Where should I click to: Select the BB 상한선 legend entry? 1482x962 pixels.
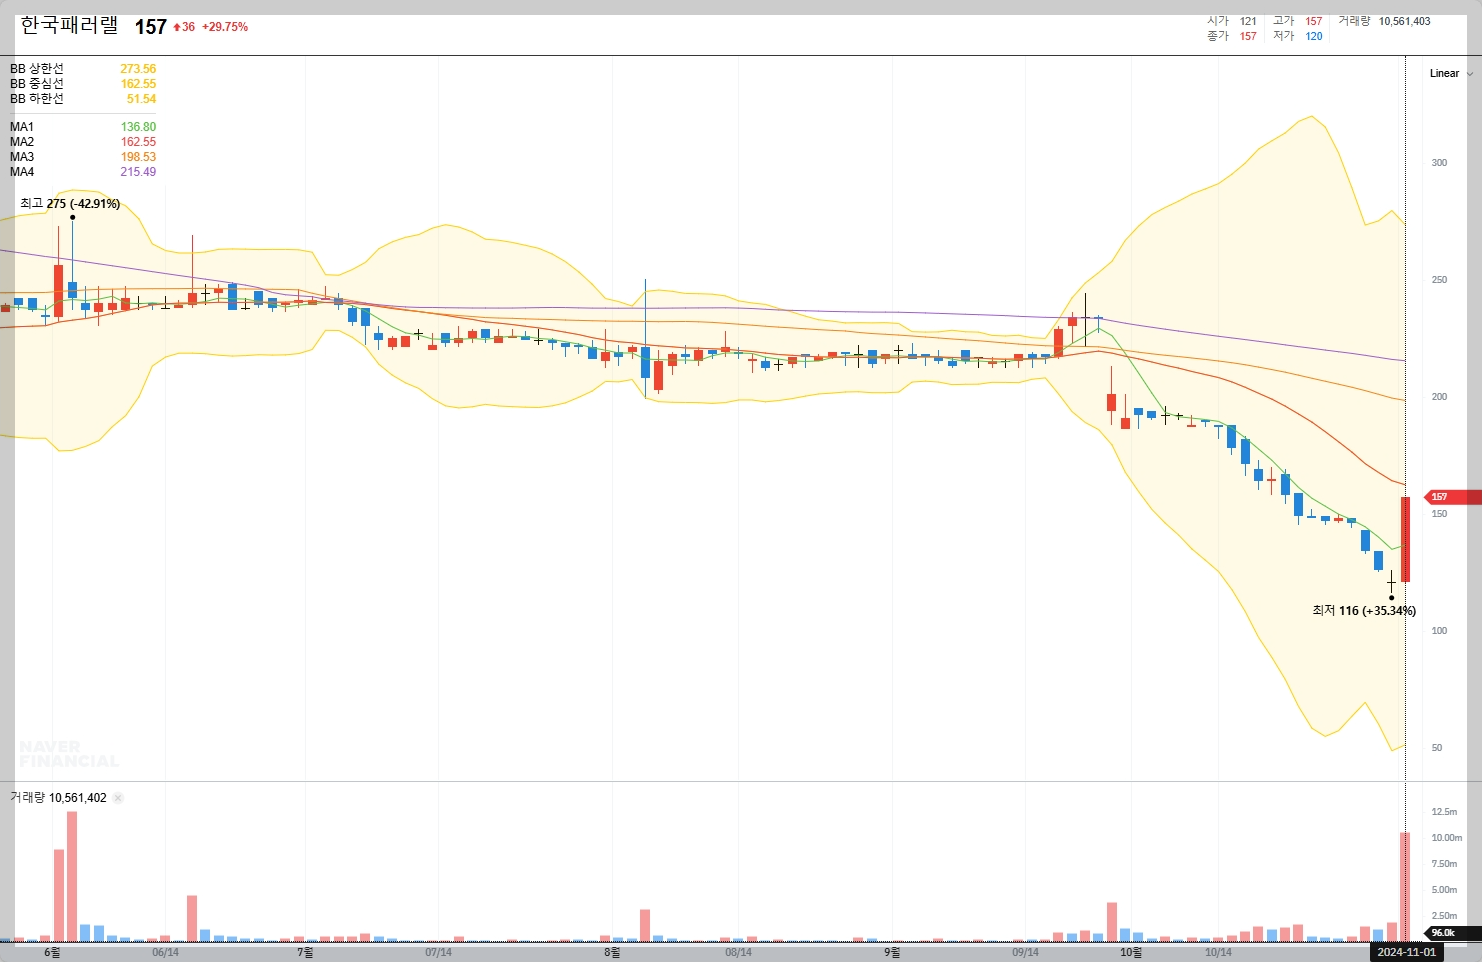point(83,69)
